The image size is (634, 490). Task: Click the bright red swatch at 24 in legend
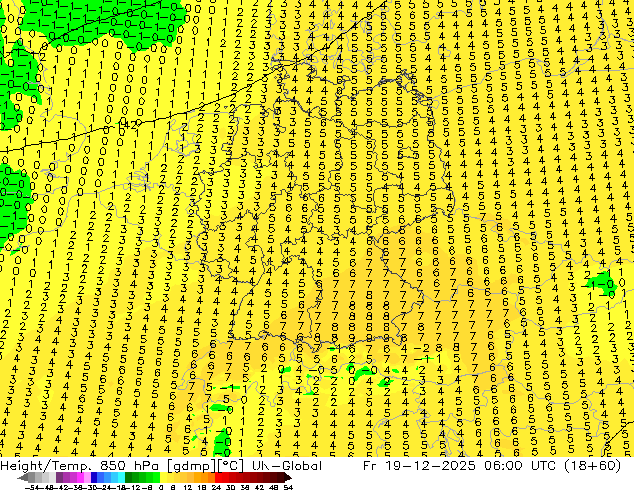[x=218, y=478]
